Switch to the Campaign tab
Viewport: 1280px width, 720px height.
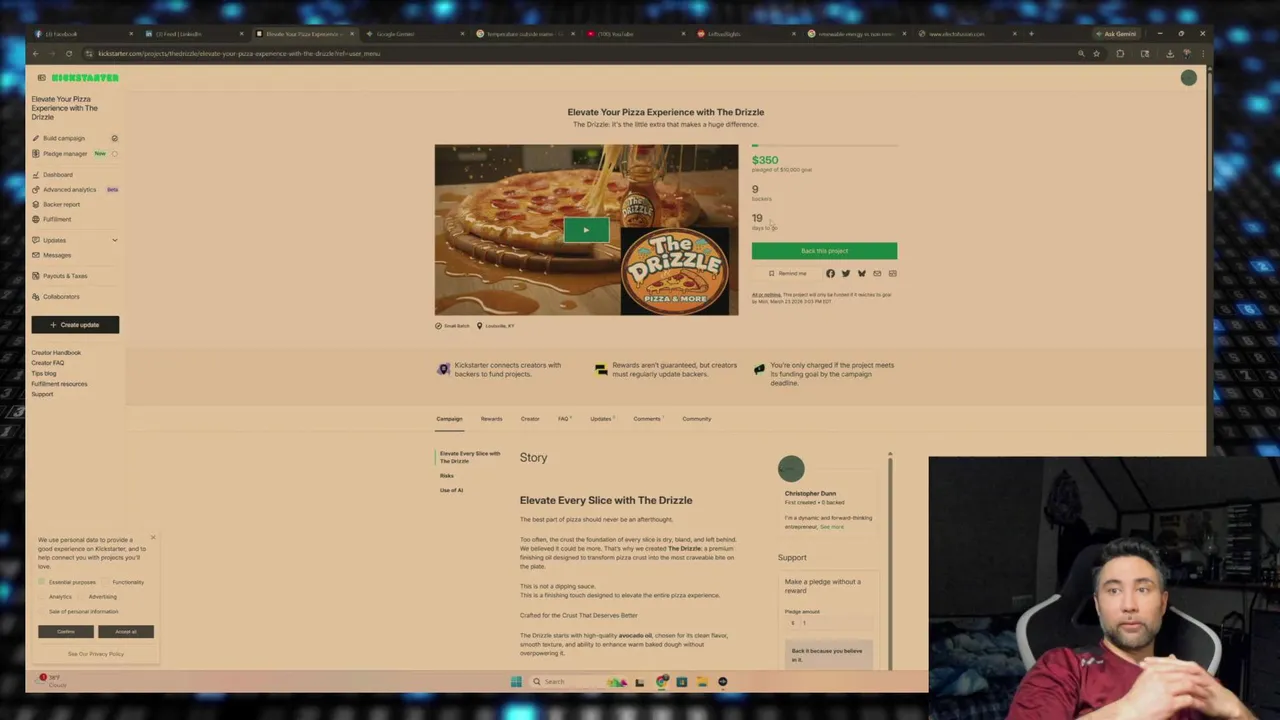click(x=449, y=419)
